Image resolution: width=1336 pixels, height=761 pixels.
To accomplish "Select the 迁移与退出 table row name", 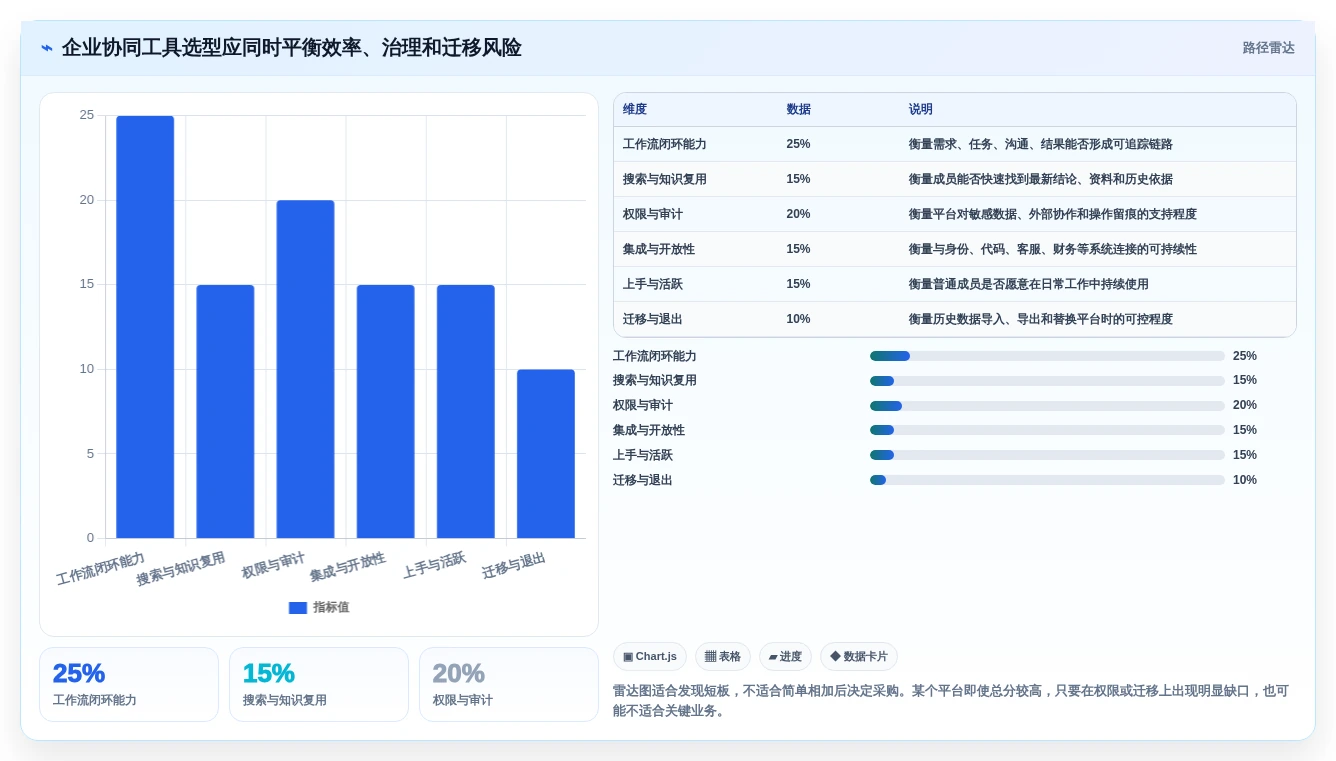I will (x=653, y=319).
